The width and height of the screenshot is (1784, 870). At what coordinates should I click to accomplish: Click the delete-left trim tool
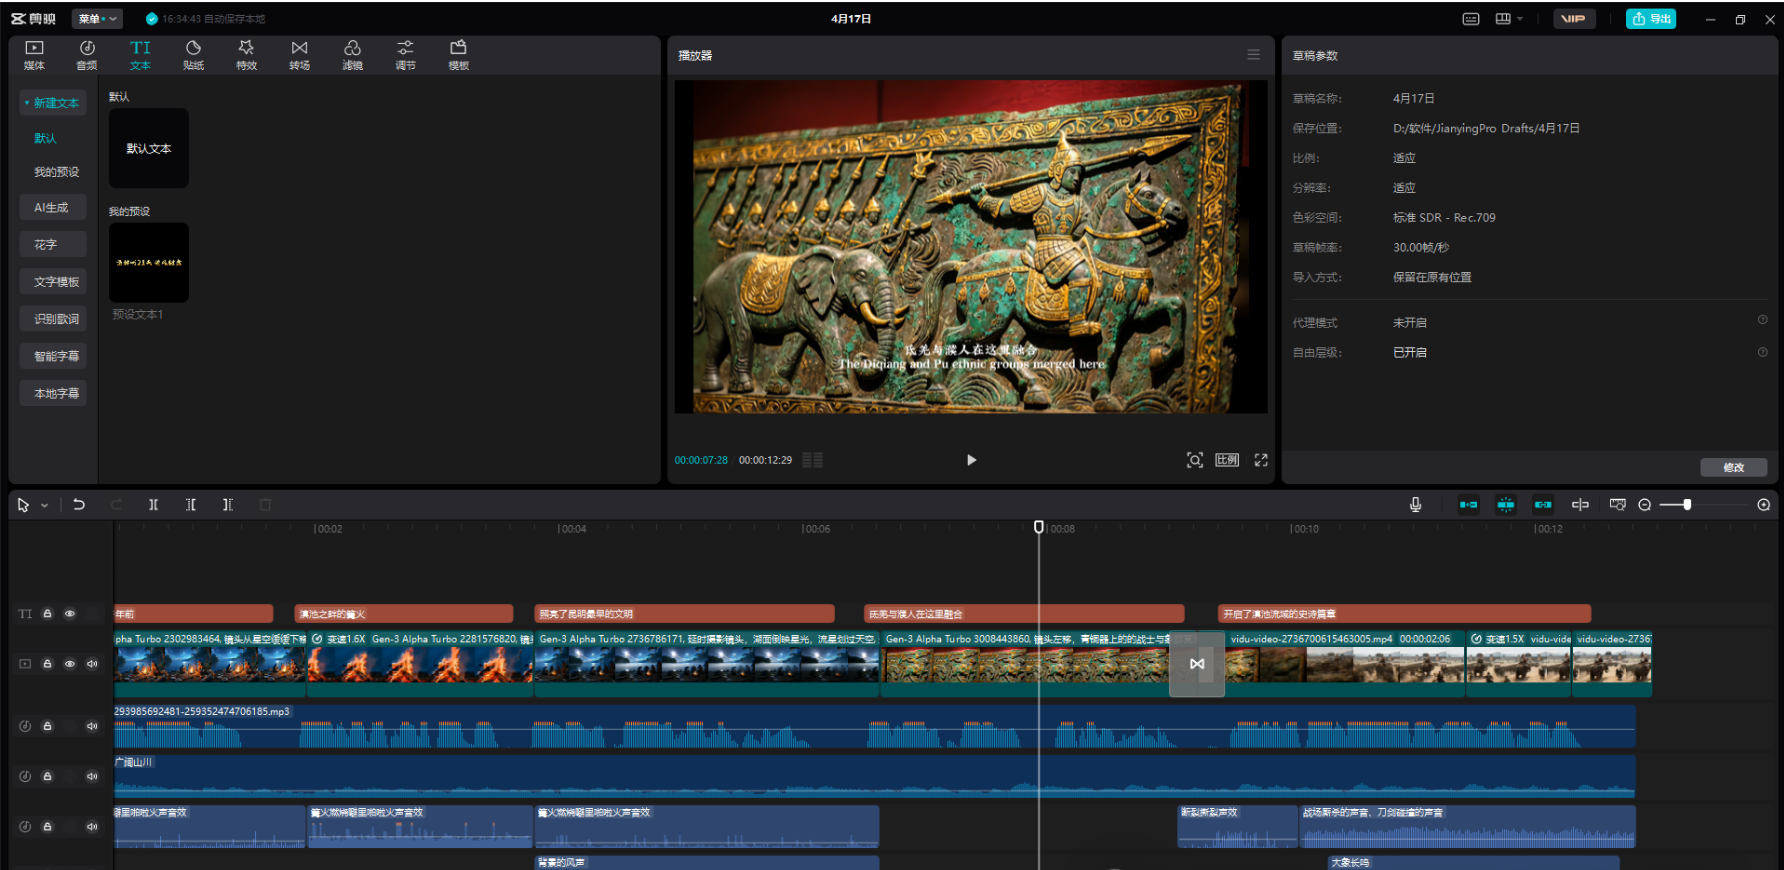tap(191, 505)
